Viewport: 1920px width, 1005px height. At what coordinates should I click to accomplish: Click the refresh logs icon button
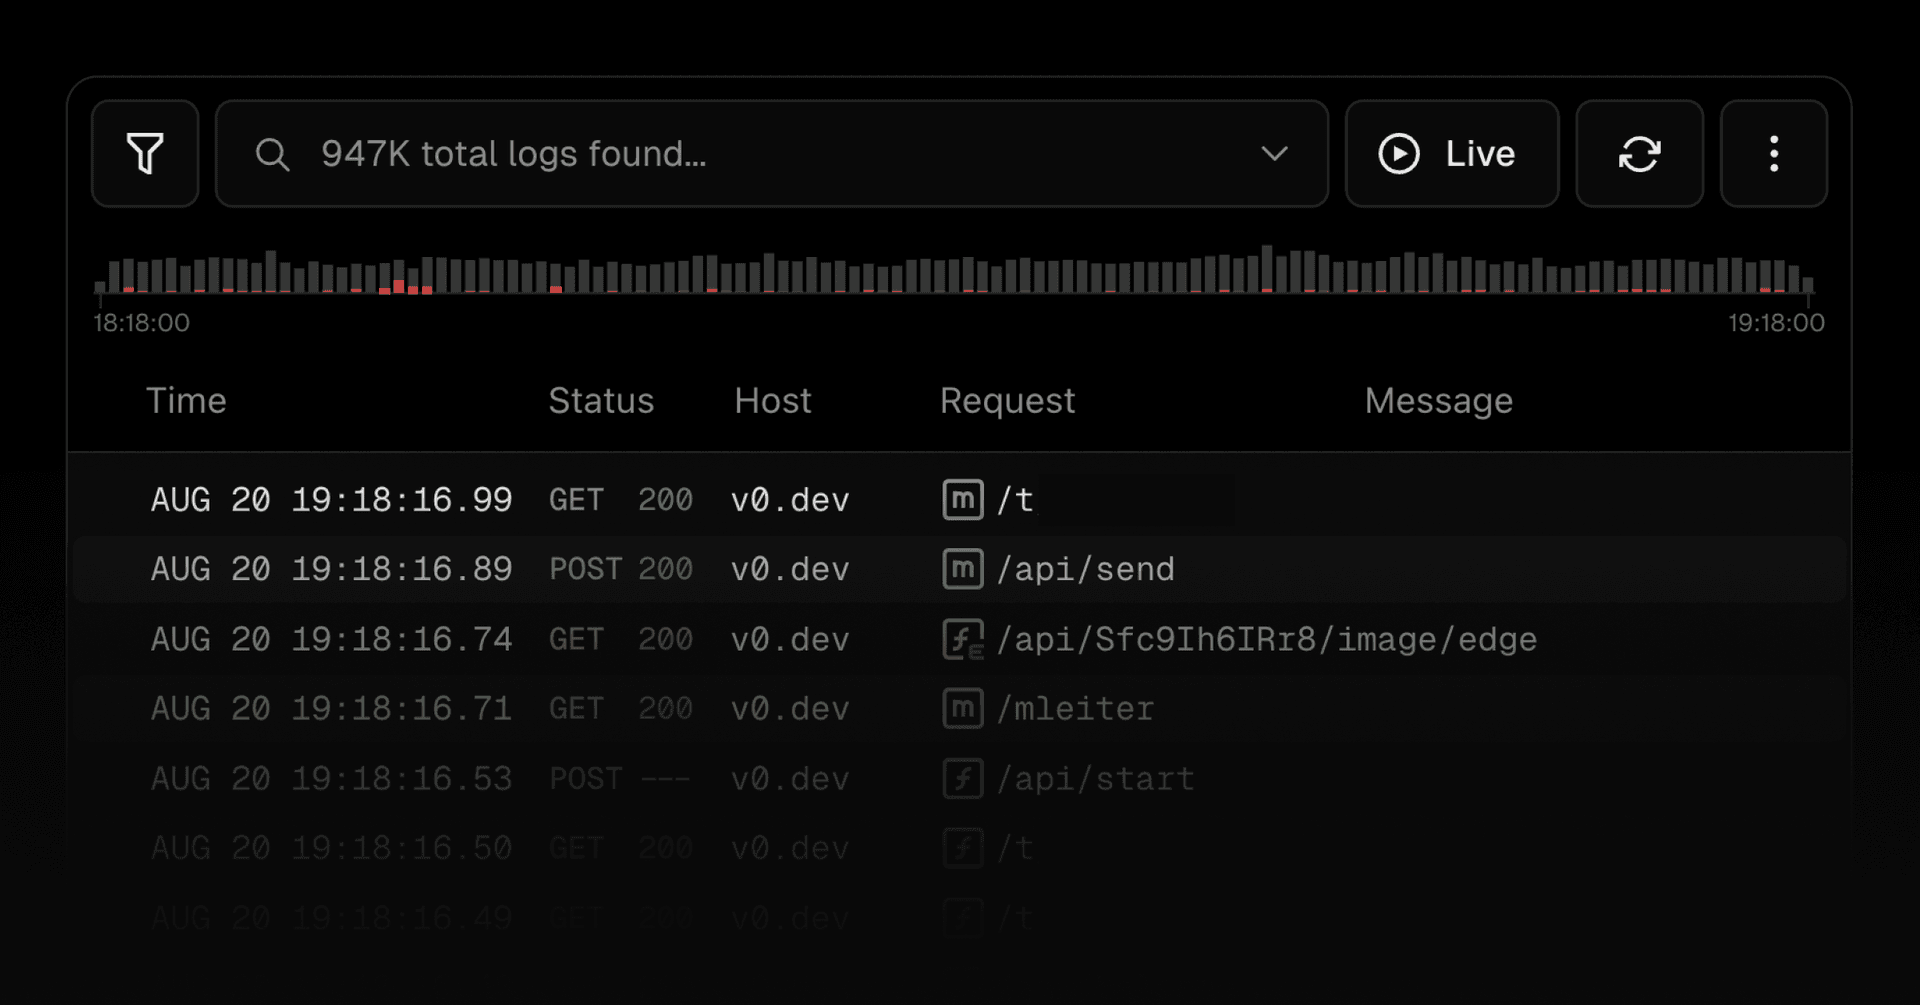[1639, 154]
